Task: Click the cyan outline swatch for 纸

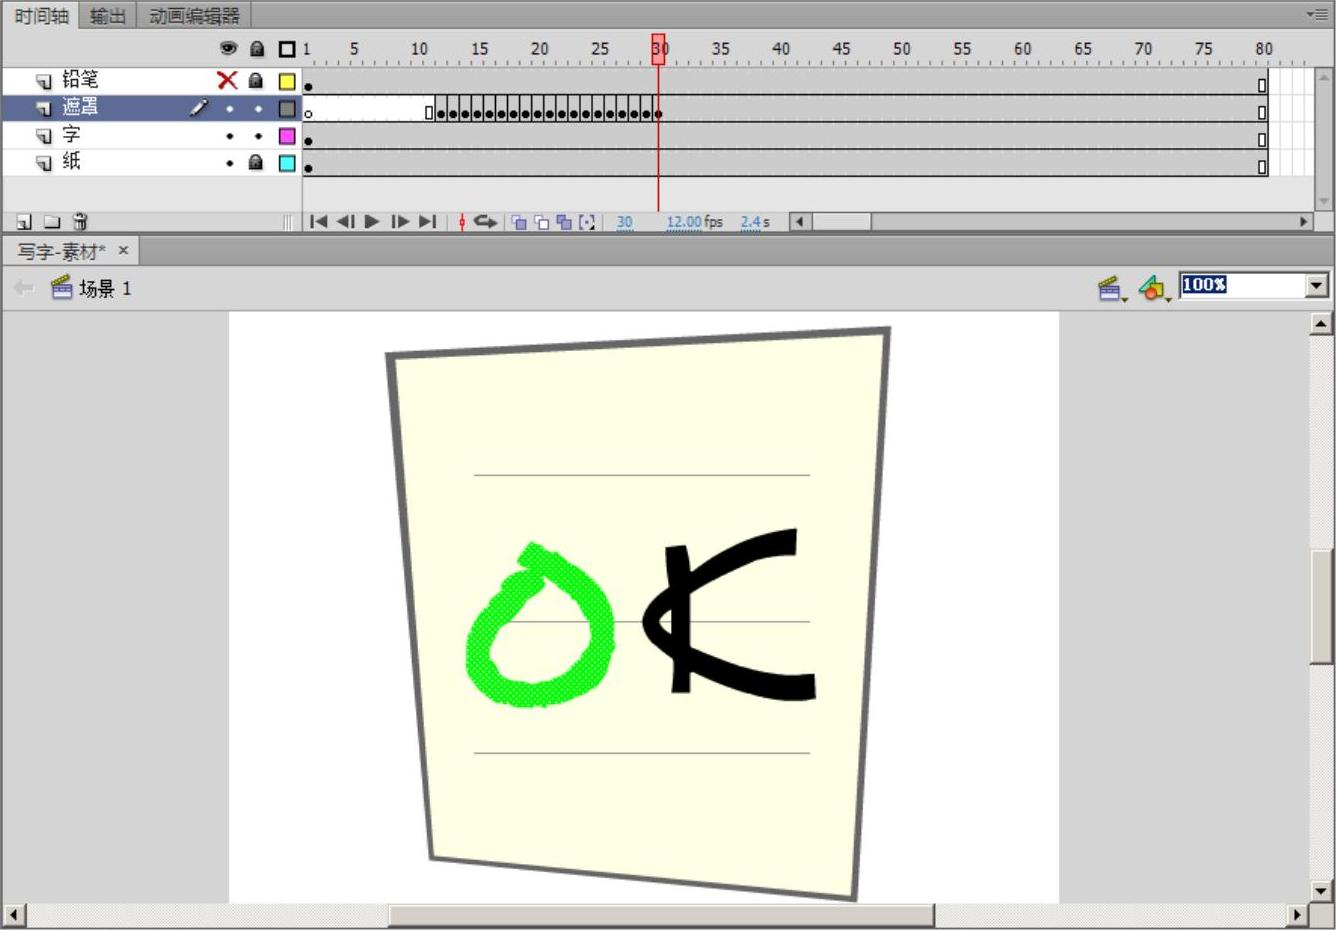Action: 287,162
